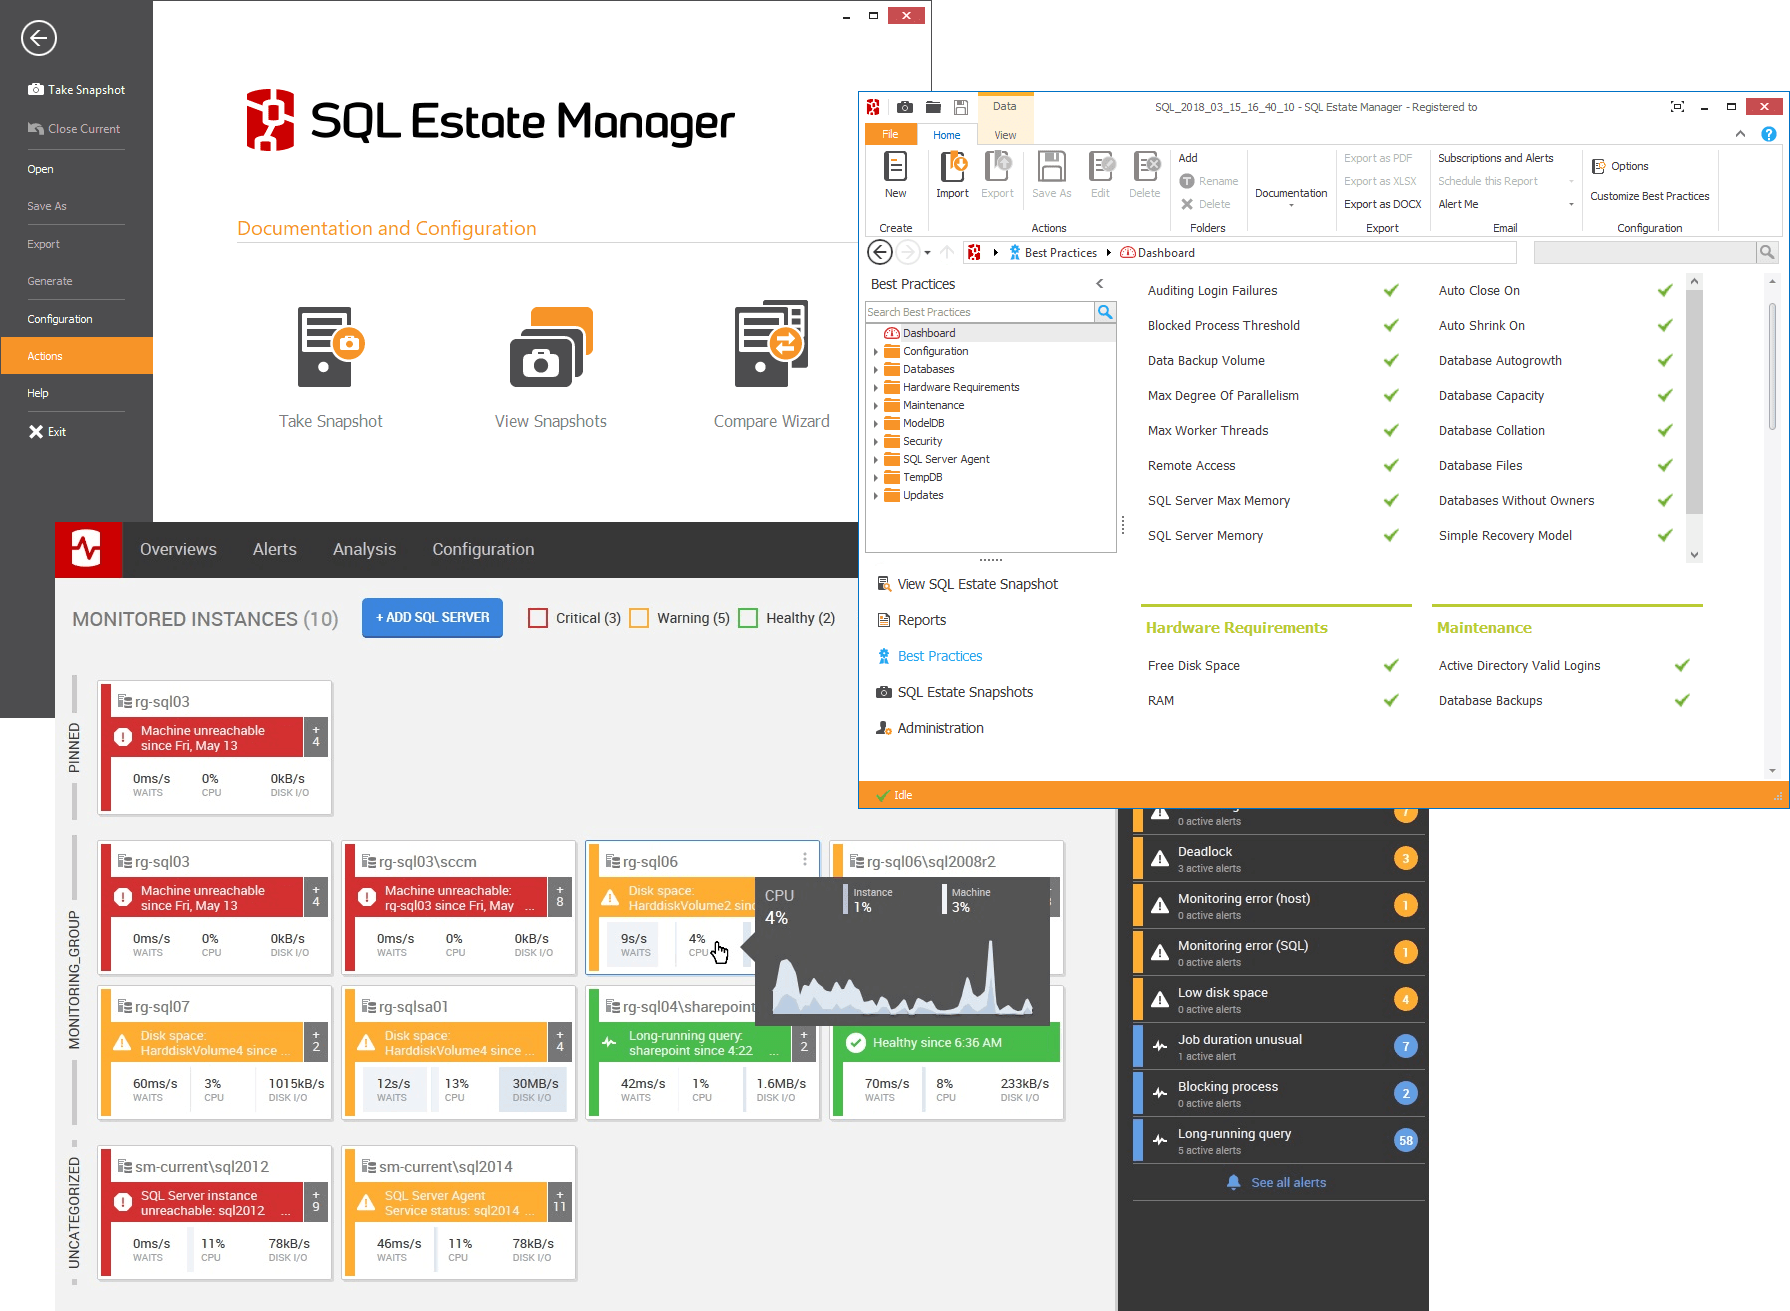This screenshot has height=1311, width=1790.
Task: Click Auditing Login Failures best practice
Action: (x=1212, y=291)
